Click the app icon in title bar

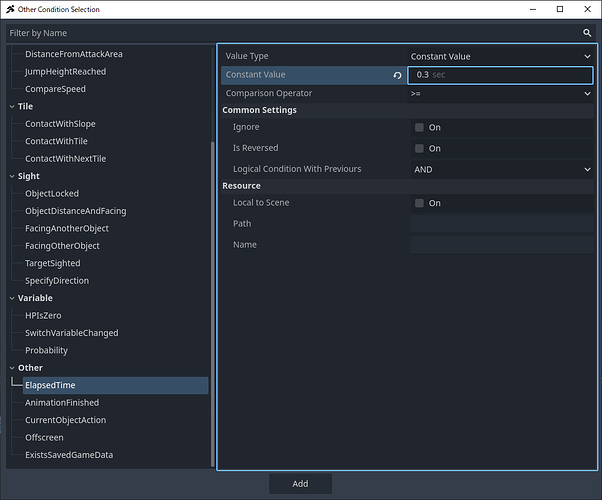point(9,9)
